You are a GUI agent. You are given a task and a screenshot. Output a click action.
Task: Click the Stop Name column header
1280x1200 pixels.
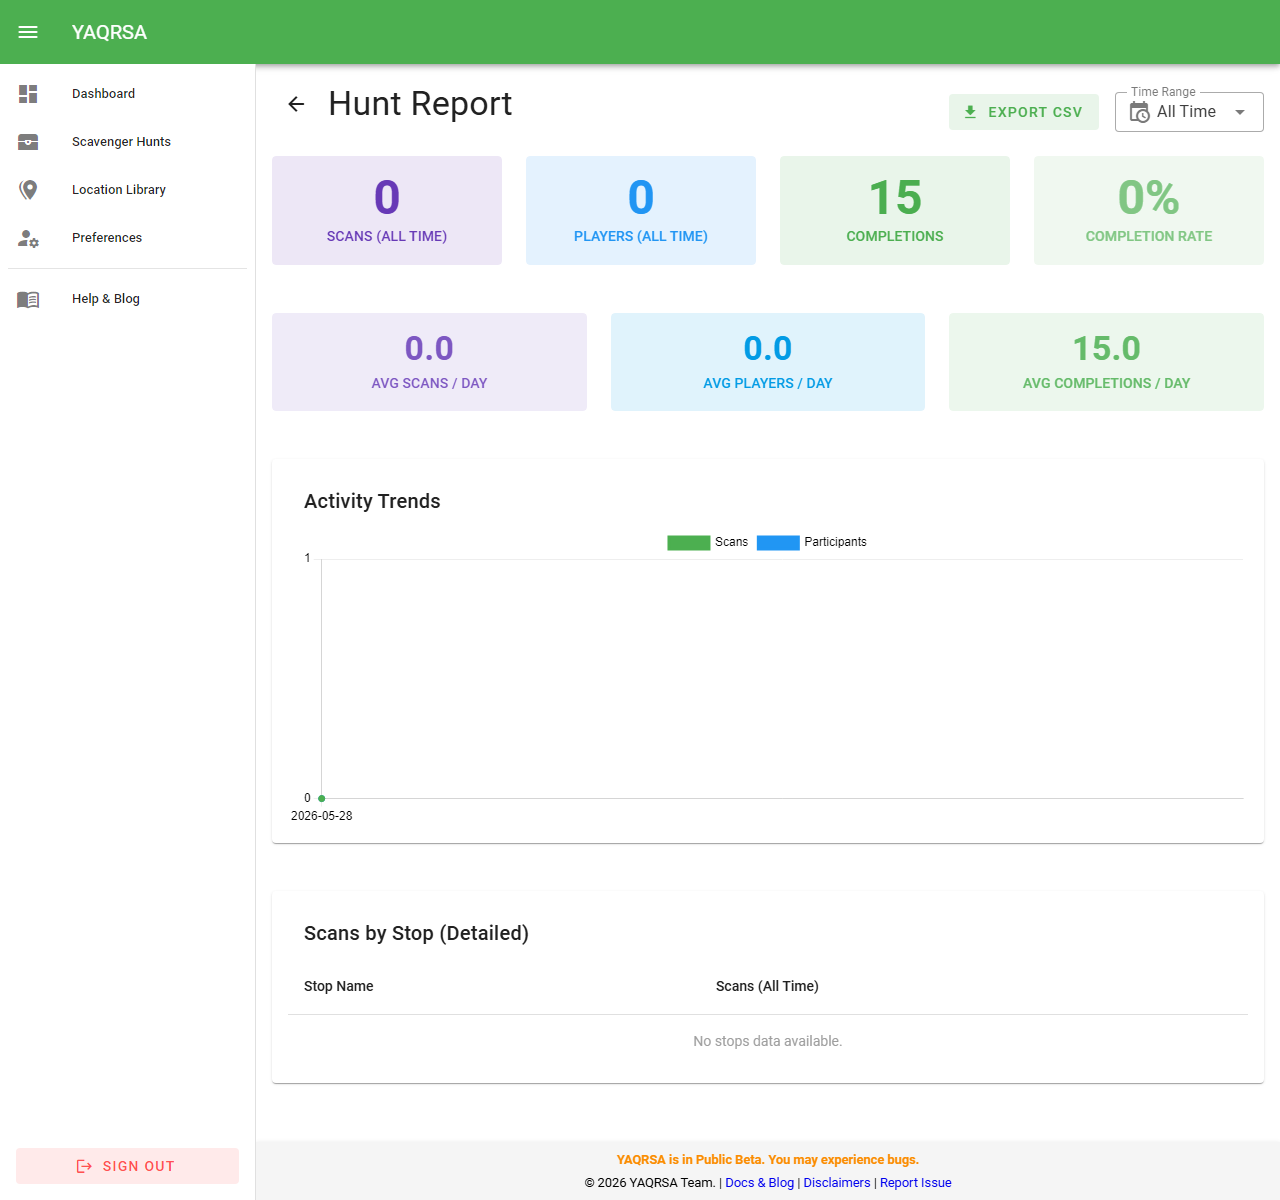point(338,986)
